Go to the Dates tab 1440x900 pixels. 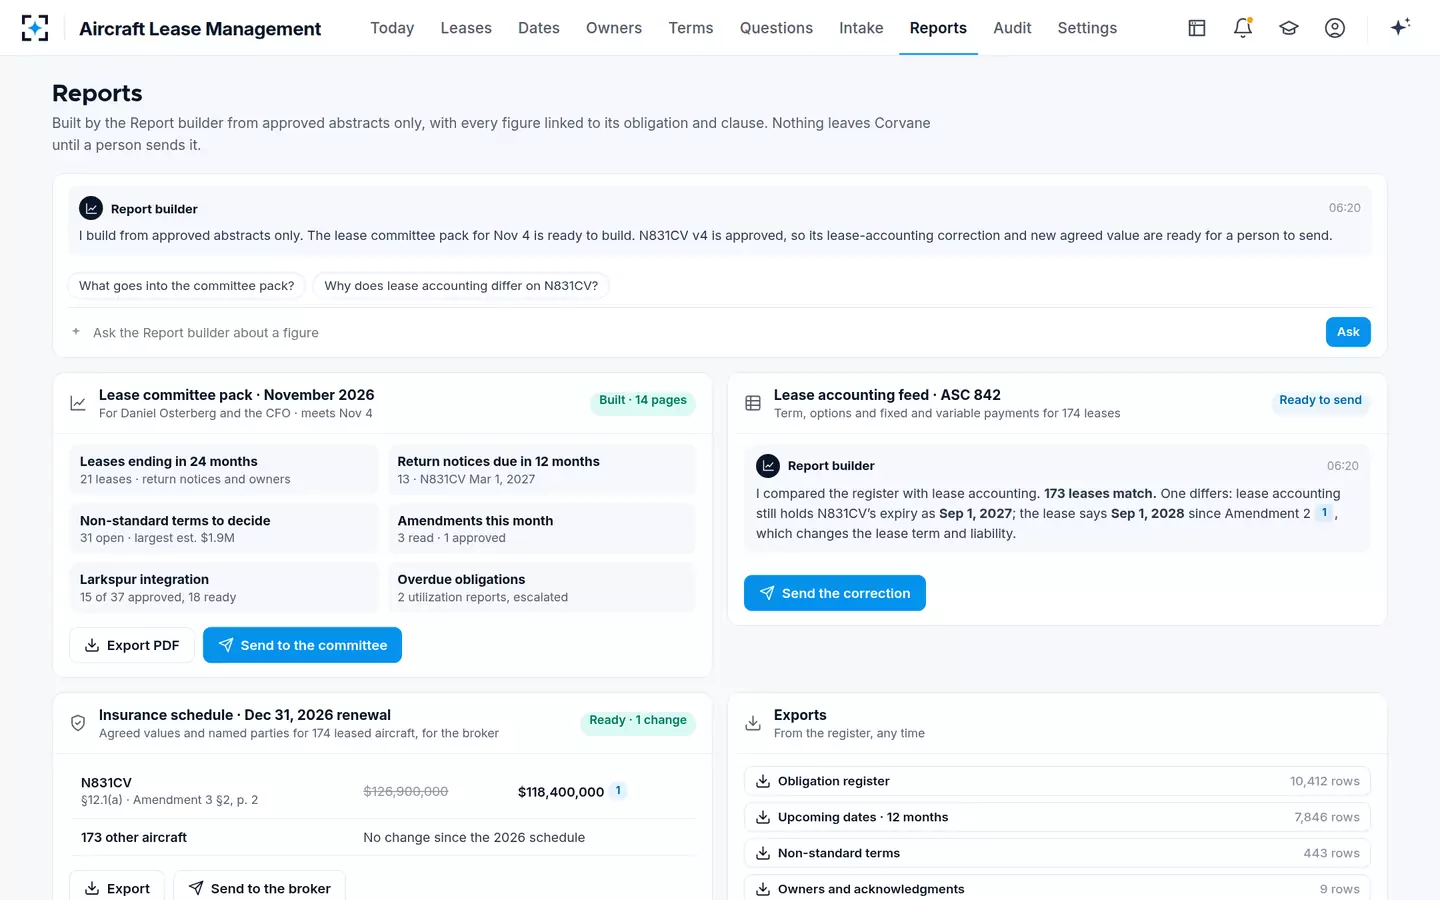539,28
